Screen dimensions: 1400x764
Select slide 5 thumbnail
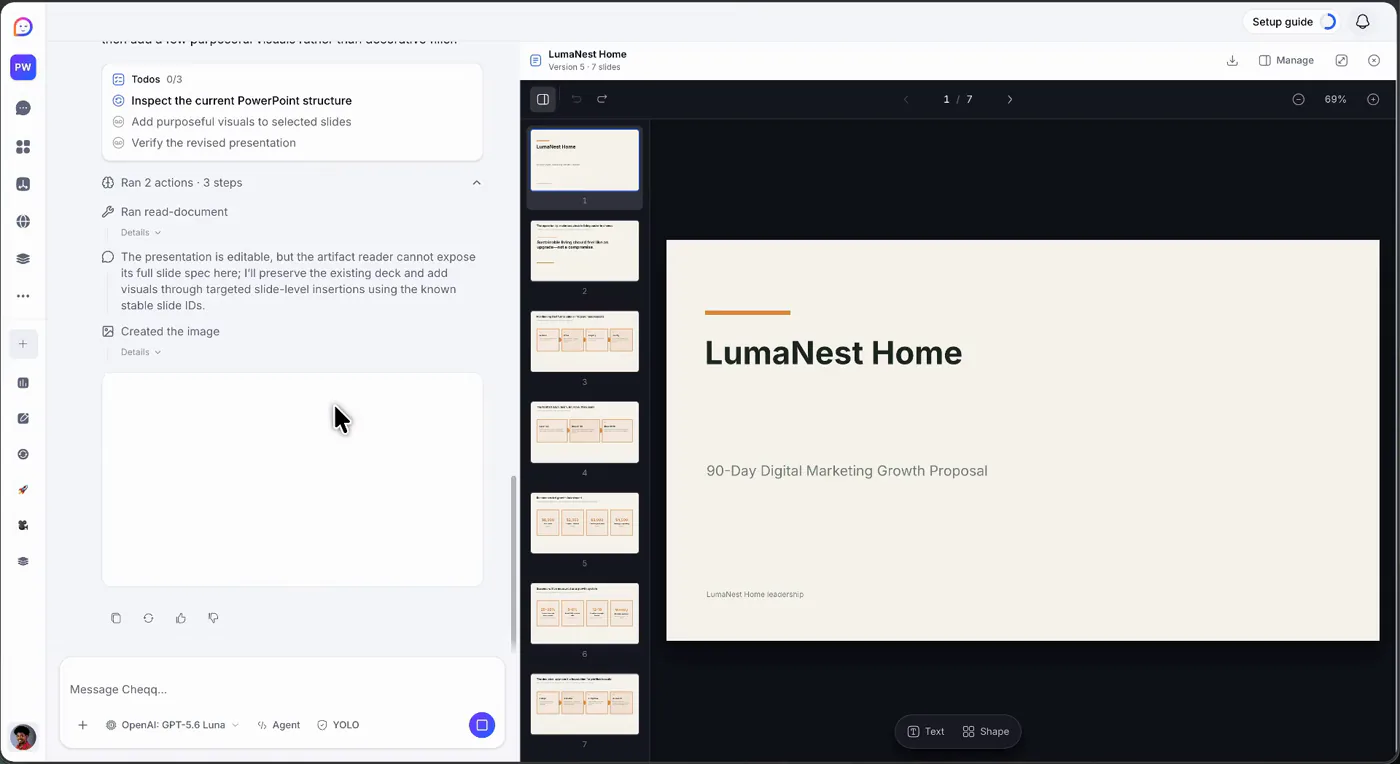[585, 523]
